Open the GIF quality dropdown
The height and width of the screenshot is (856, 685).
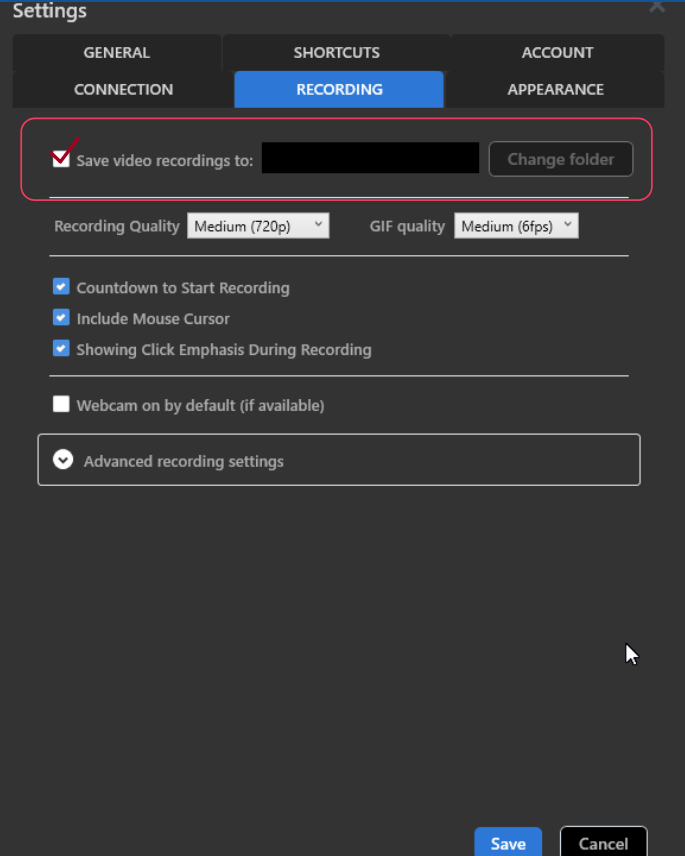pyautogui.click(x=516, y=225)
